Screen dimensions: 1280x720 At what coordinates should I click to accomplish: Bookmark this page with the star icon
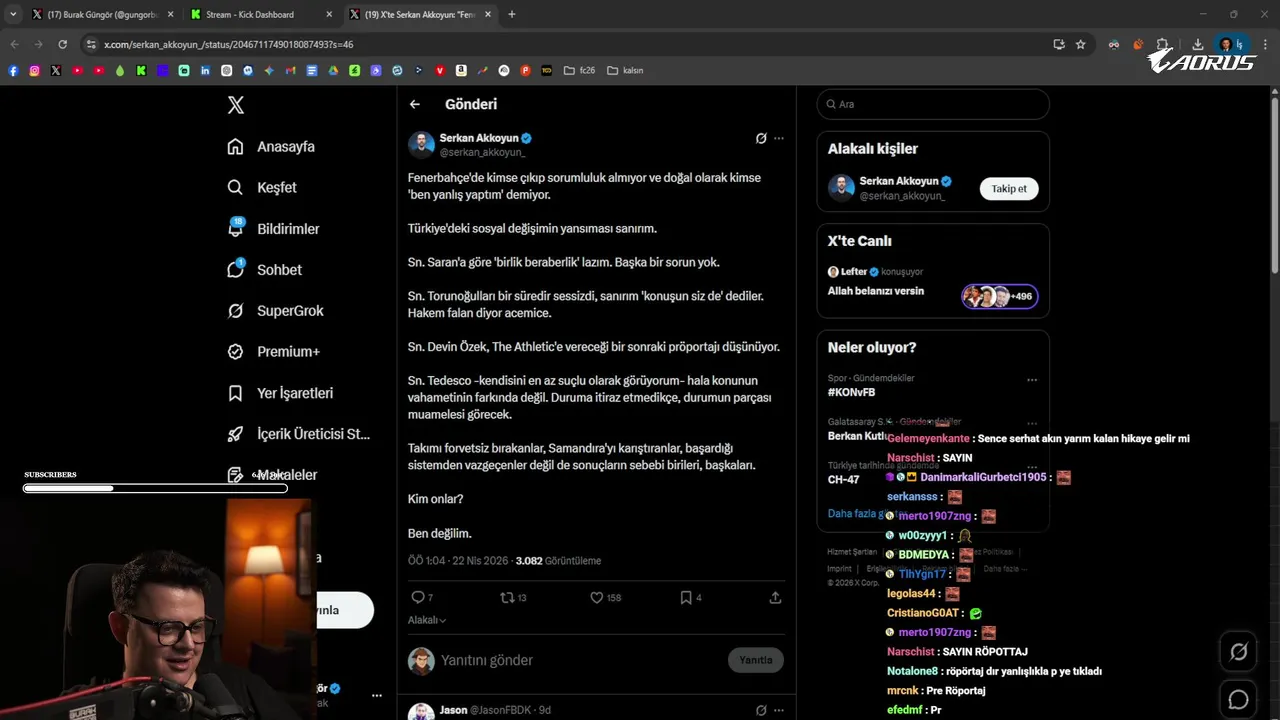click(x=1081, y=44)
